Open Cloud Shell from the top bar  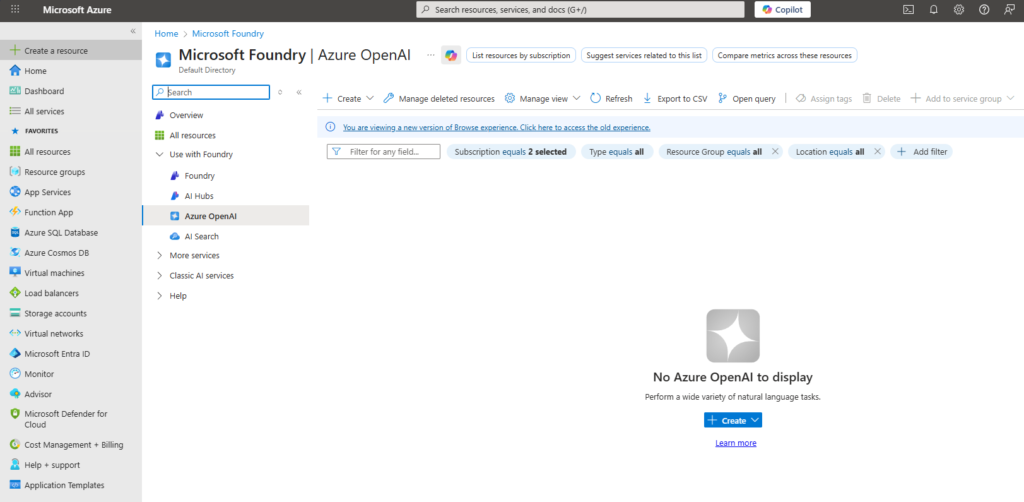[908, 9]
